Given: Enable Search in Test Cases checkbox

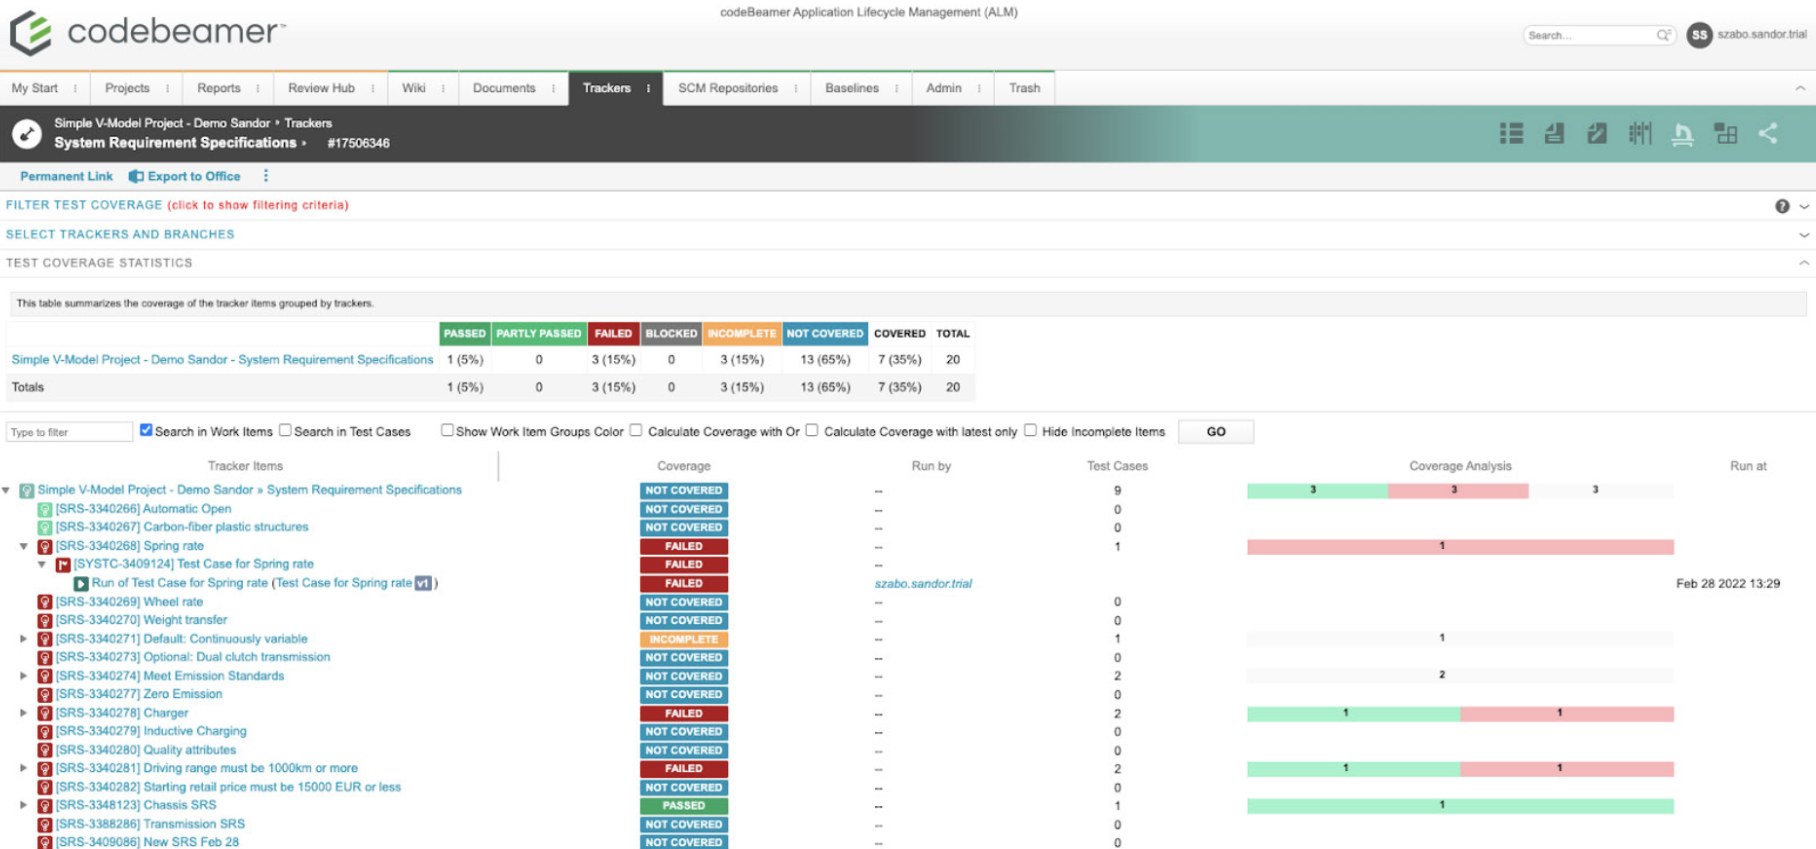Looking at the screenshot, I should pos(285,430).
